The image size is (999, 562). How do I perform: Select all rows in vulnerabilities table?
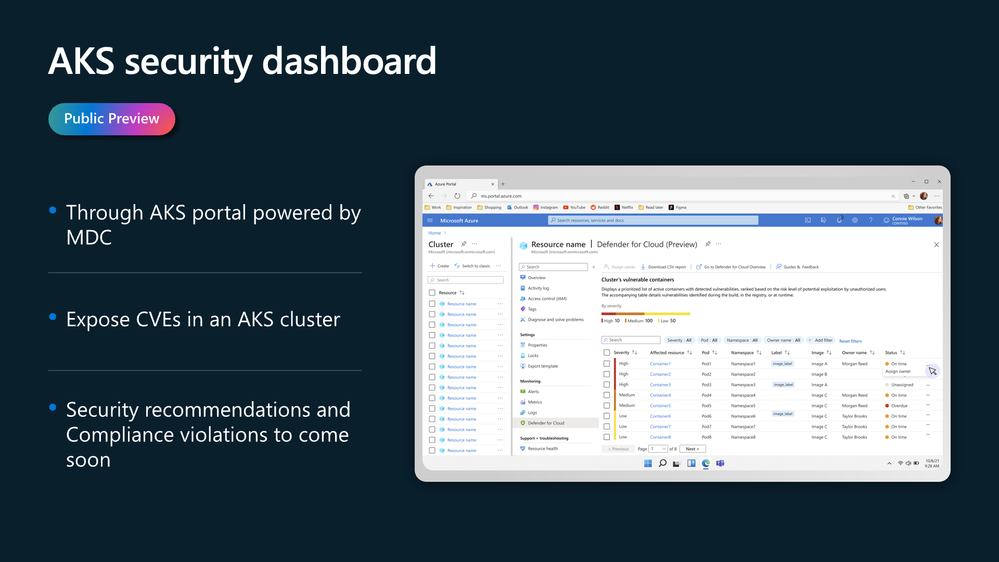pos(607,352)
